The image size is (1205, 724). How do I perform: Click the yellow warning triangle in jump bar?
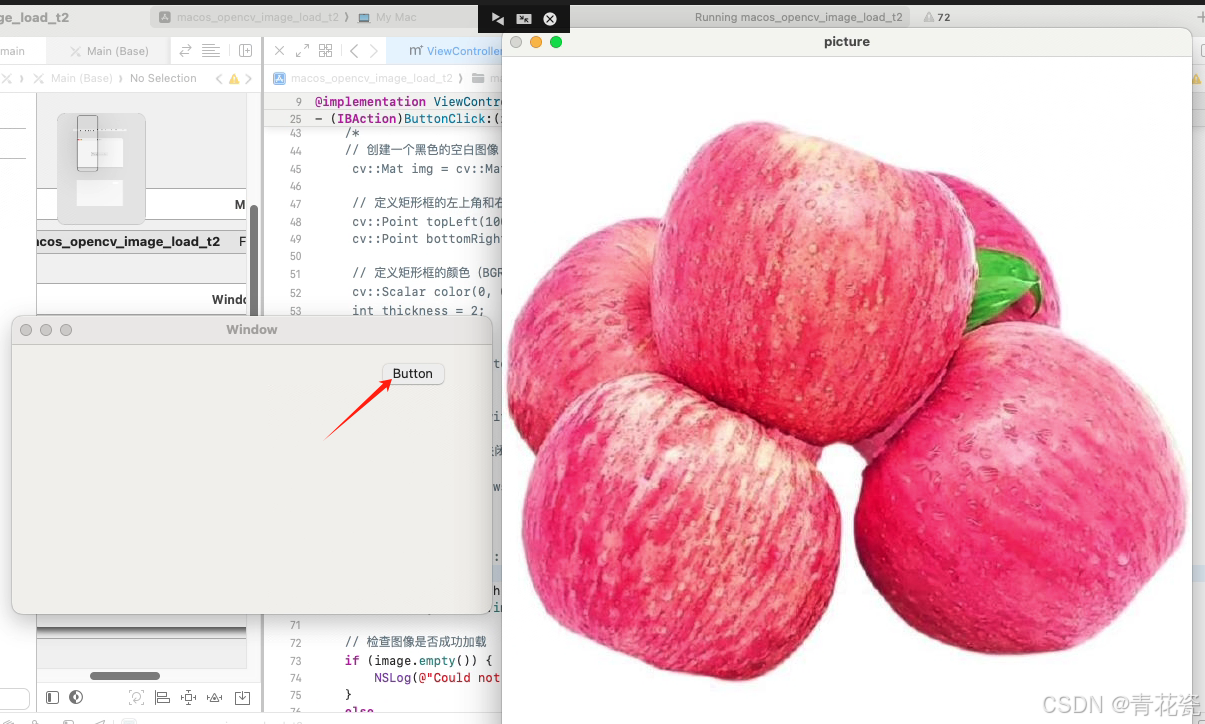click(234, 78)
